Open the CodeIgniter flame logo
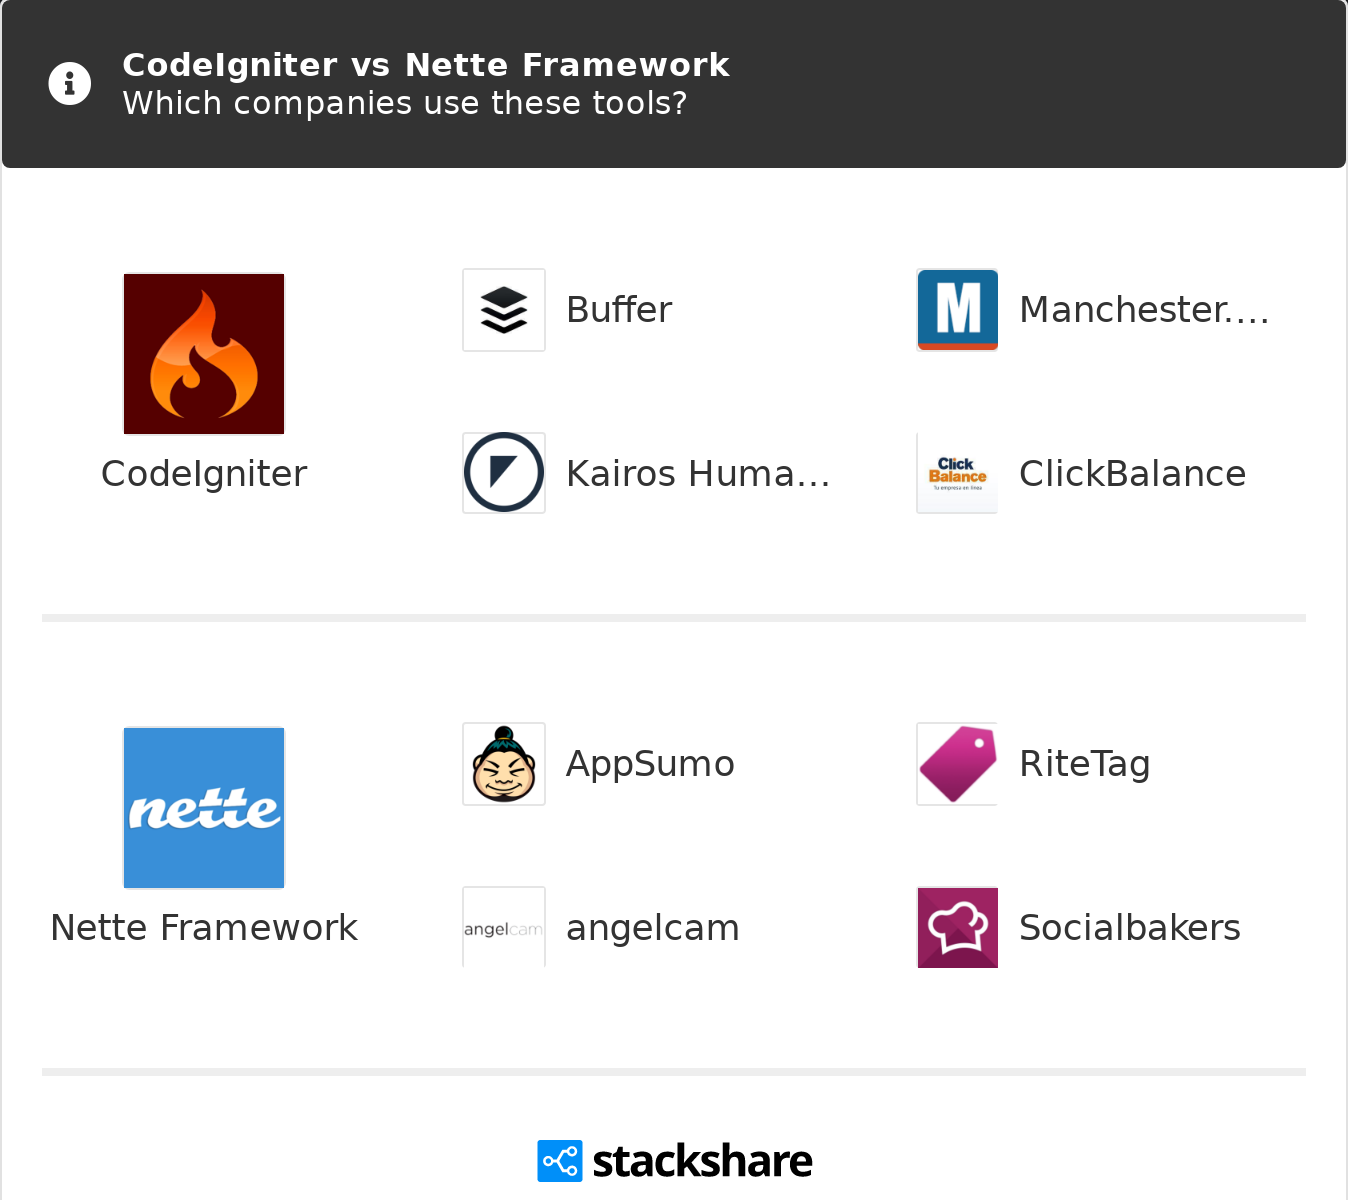Viewport: 1348px width, 1200px height. pos(204,354)
